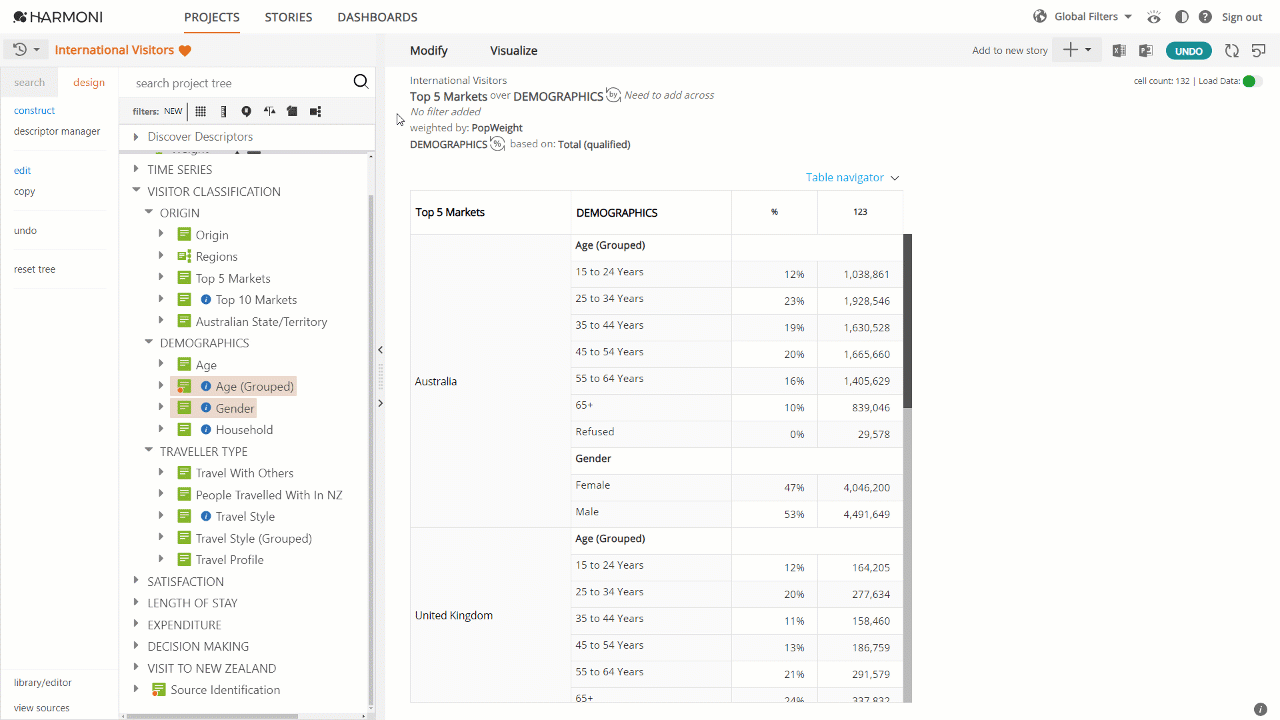Expand the SATISFACTION group
Screen dimensions: 1280x720
[137, 582]
